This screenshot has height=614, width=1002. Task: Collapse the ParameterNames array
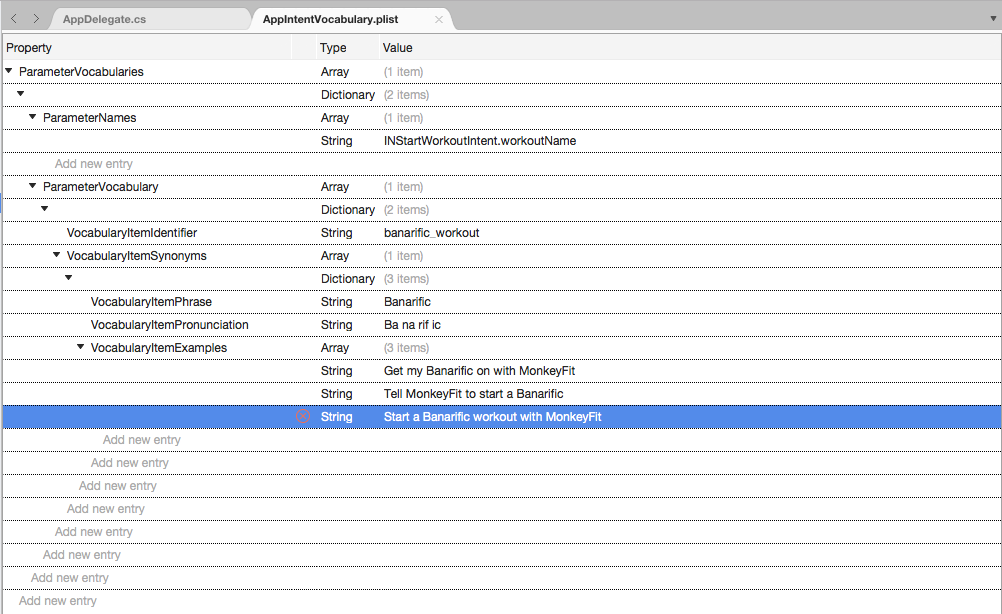33,117
